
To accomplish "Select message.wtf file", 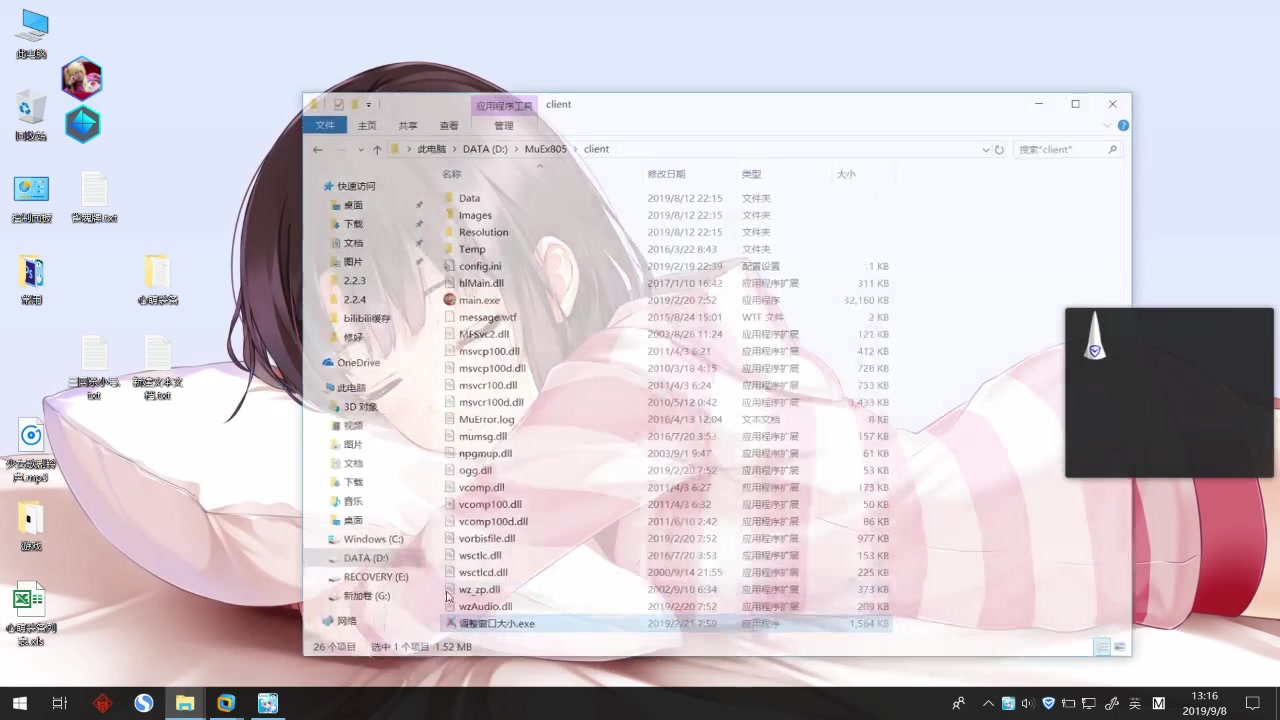I will click(x=487, y=317).
